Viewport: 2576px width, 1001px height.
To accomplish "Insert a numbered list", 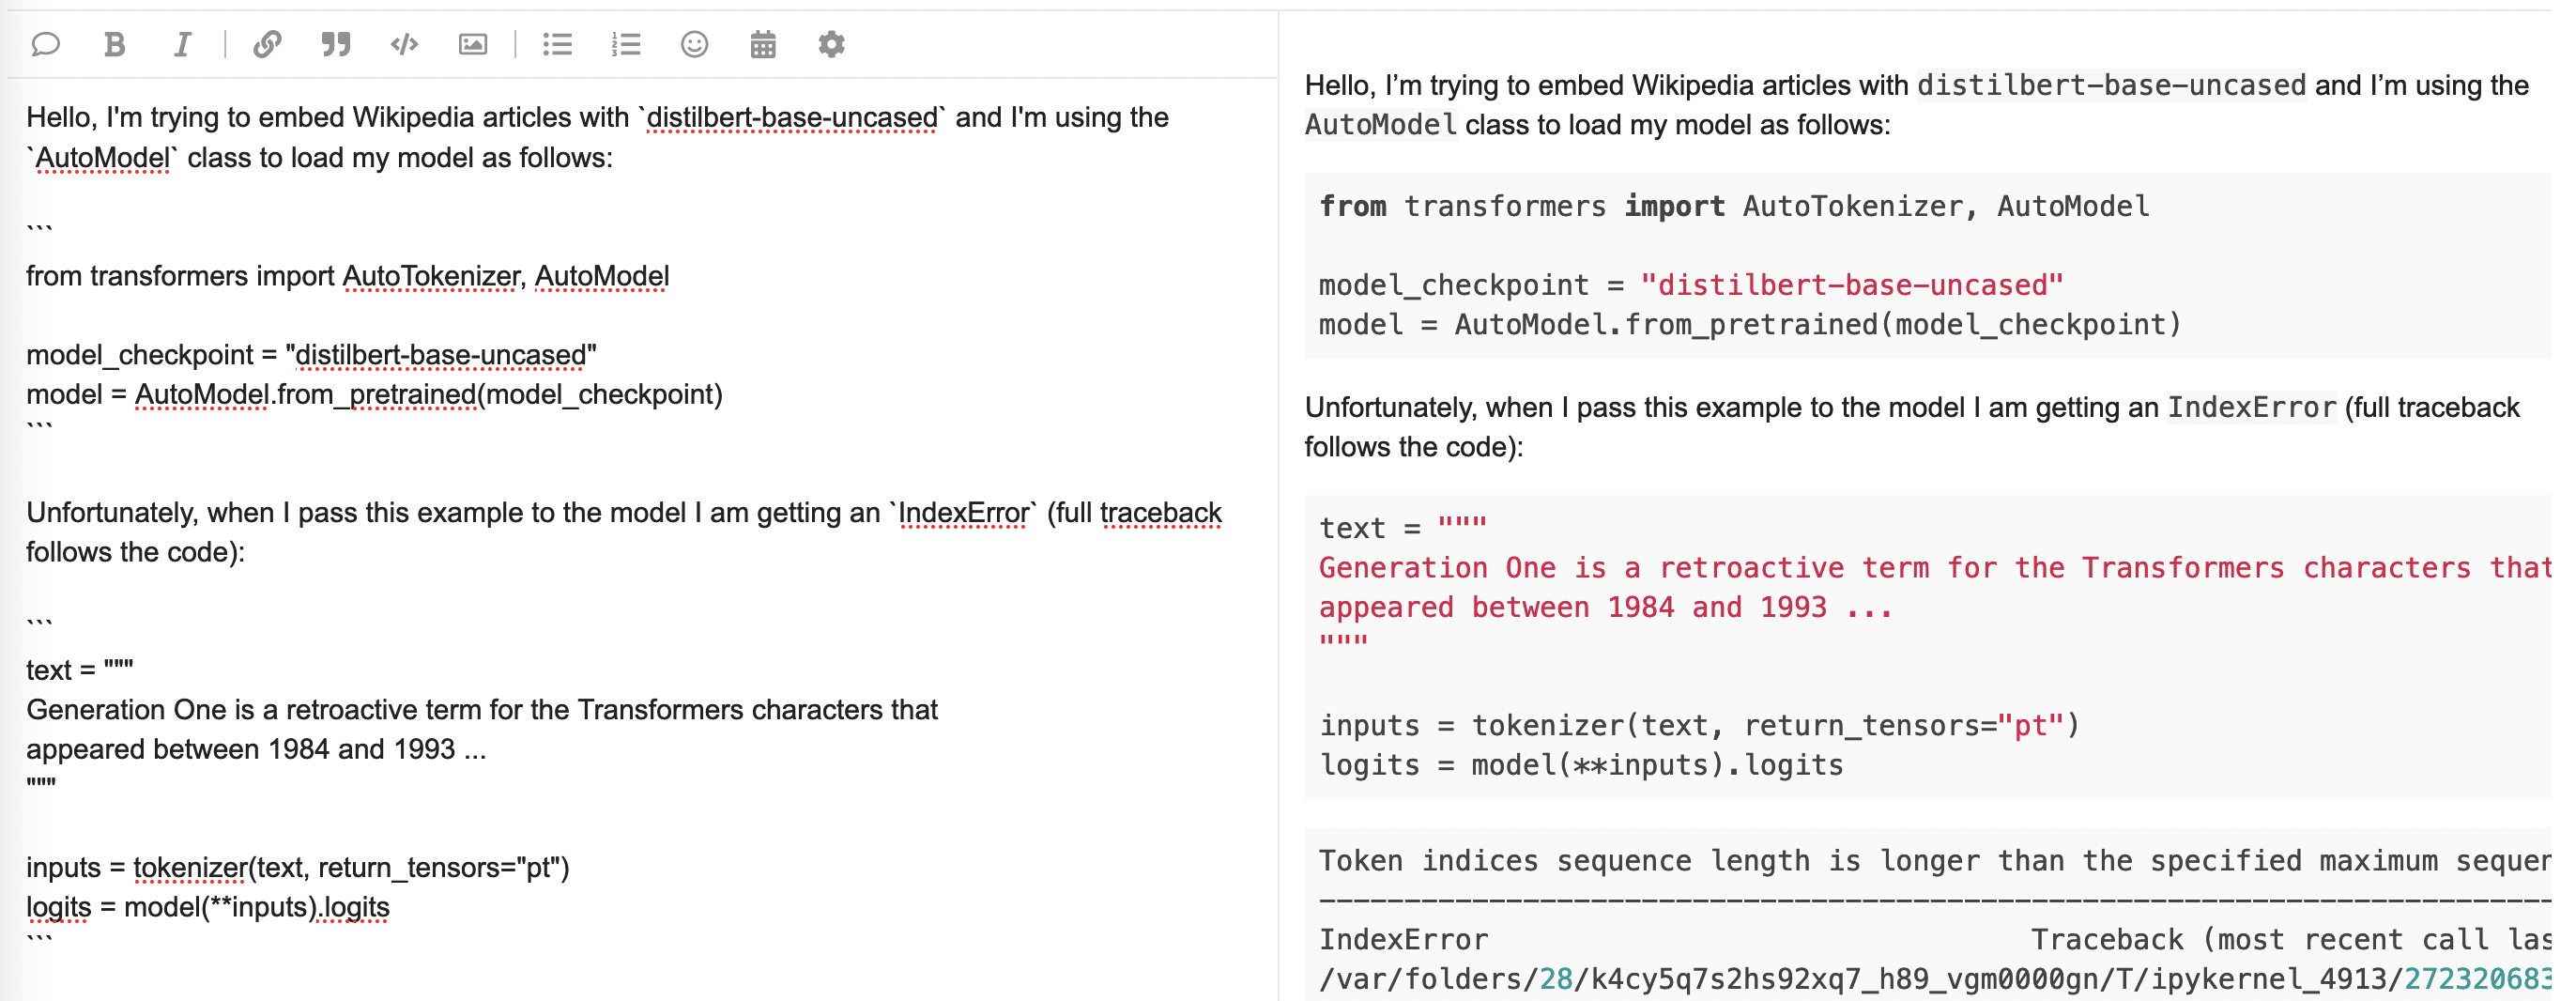I will [626, 44].
